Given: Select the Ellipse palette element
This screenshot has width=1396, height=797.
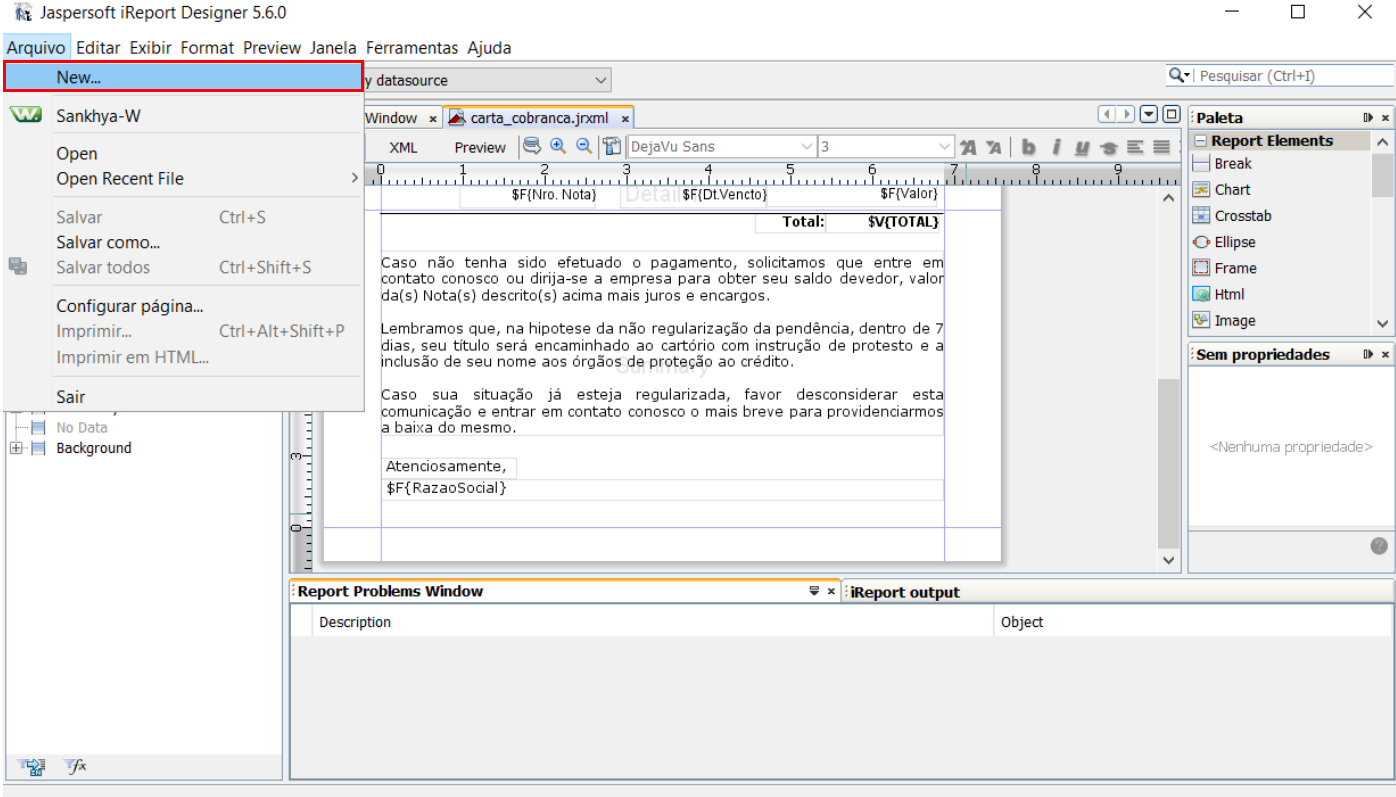Looking at the screenshot, I should click(x=1234, y=242).
